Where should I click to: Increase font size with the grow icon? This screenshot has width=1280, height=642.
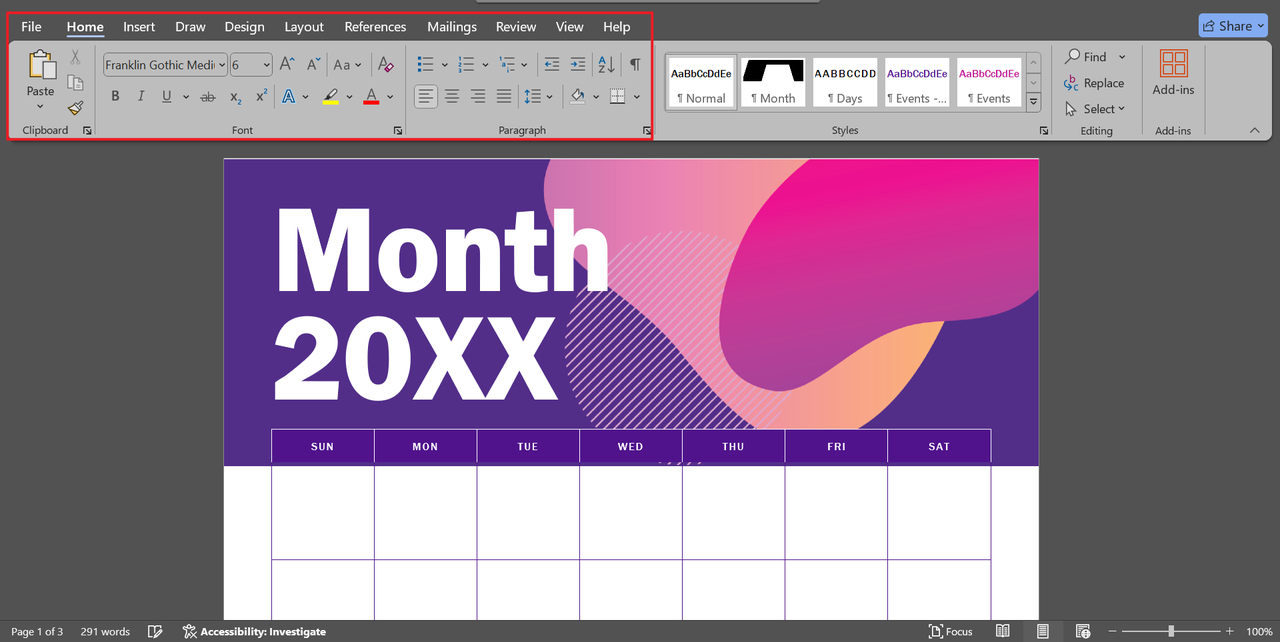click(287, 64)
